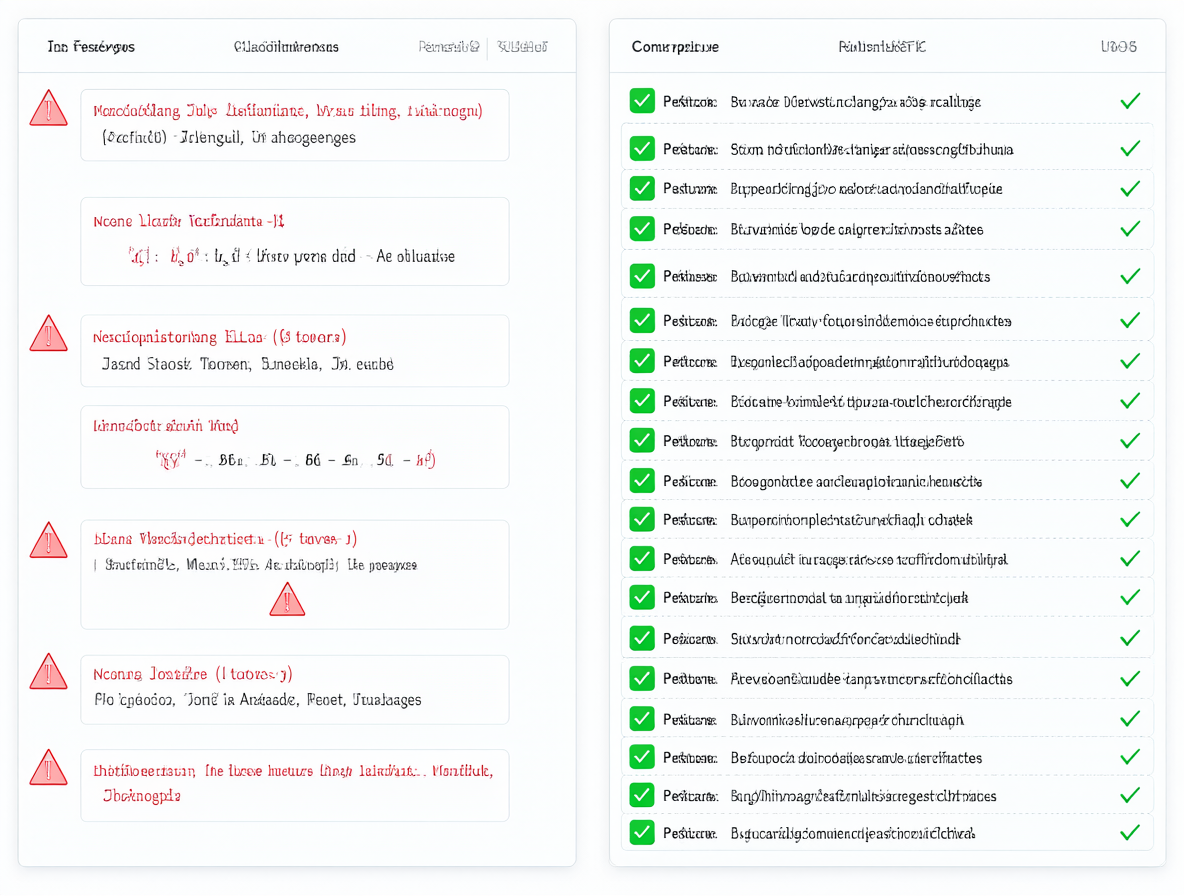Select the "Ae obluarise" formula line in left panel
This screenshot has width=1184, height=896.
pyautogui.click(x=292, y=257)
